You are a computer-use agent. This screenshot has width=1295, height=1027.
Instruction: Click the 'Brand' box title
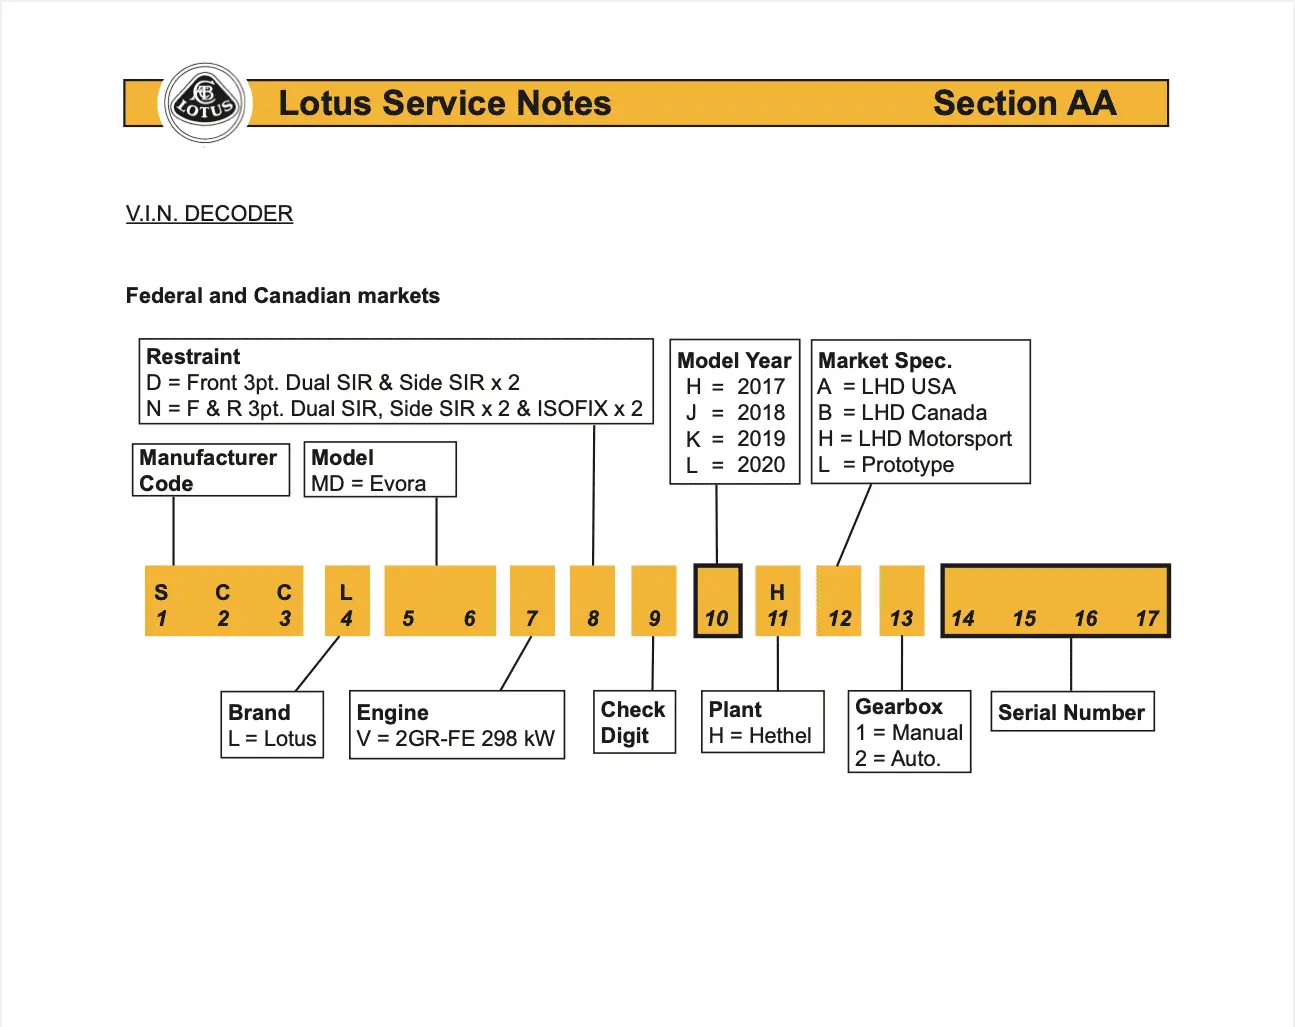259,713
